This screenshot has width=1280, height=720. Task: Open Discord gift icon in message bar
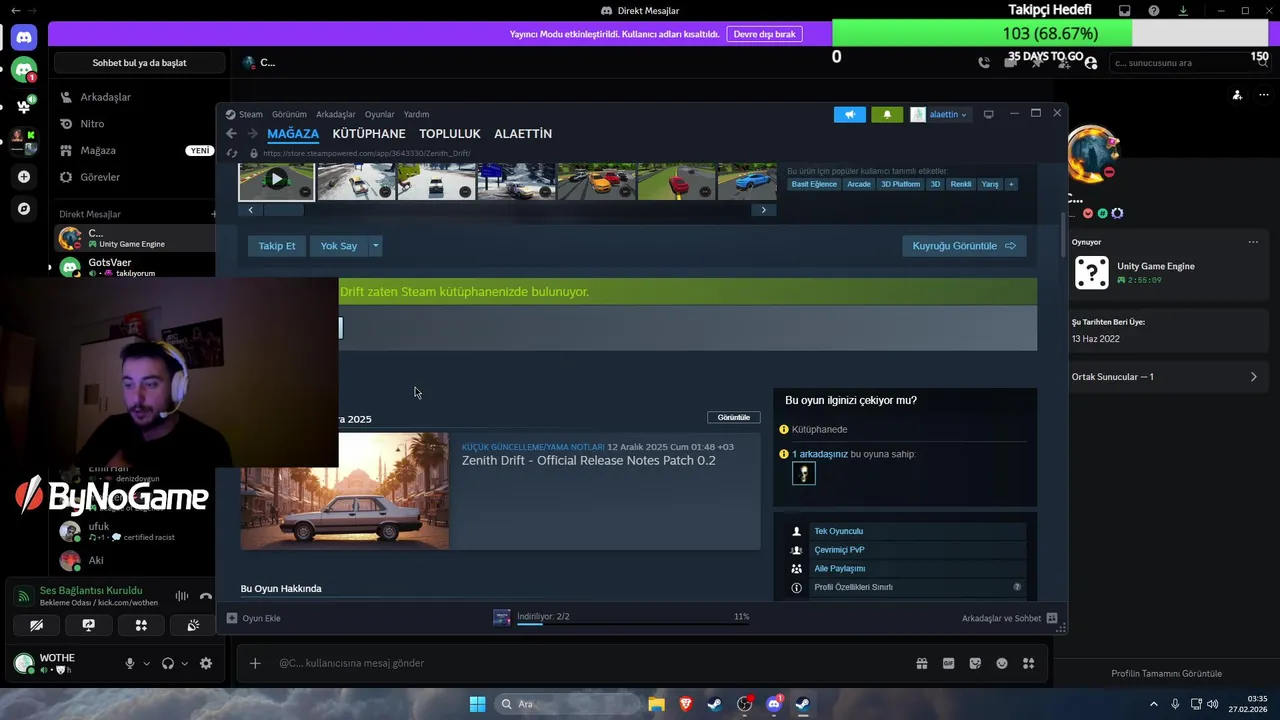[922, 663]
